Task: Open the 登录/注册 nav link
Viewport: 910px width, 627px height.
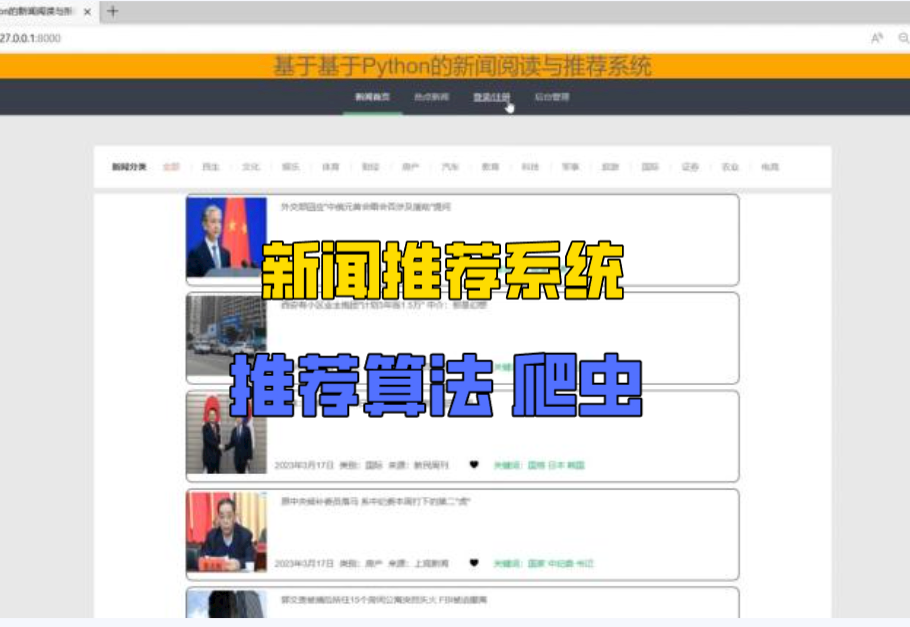Action: point(492,97)
